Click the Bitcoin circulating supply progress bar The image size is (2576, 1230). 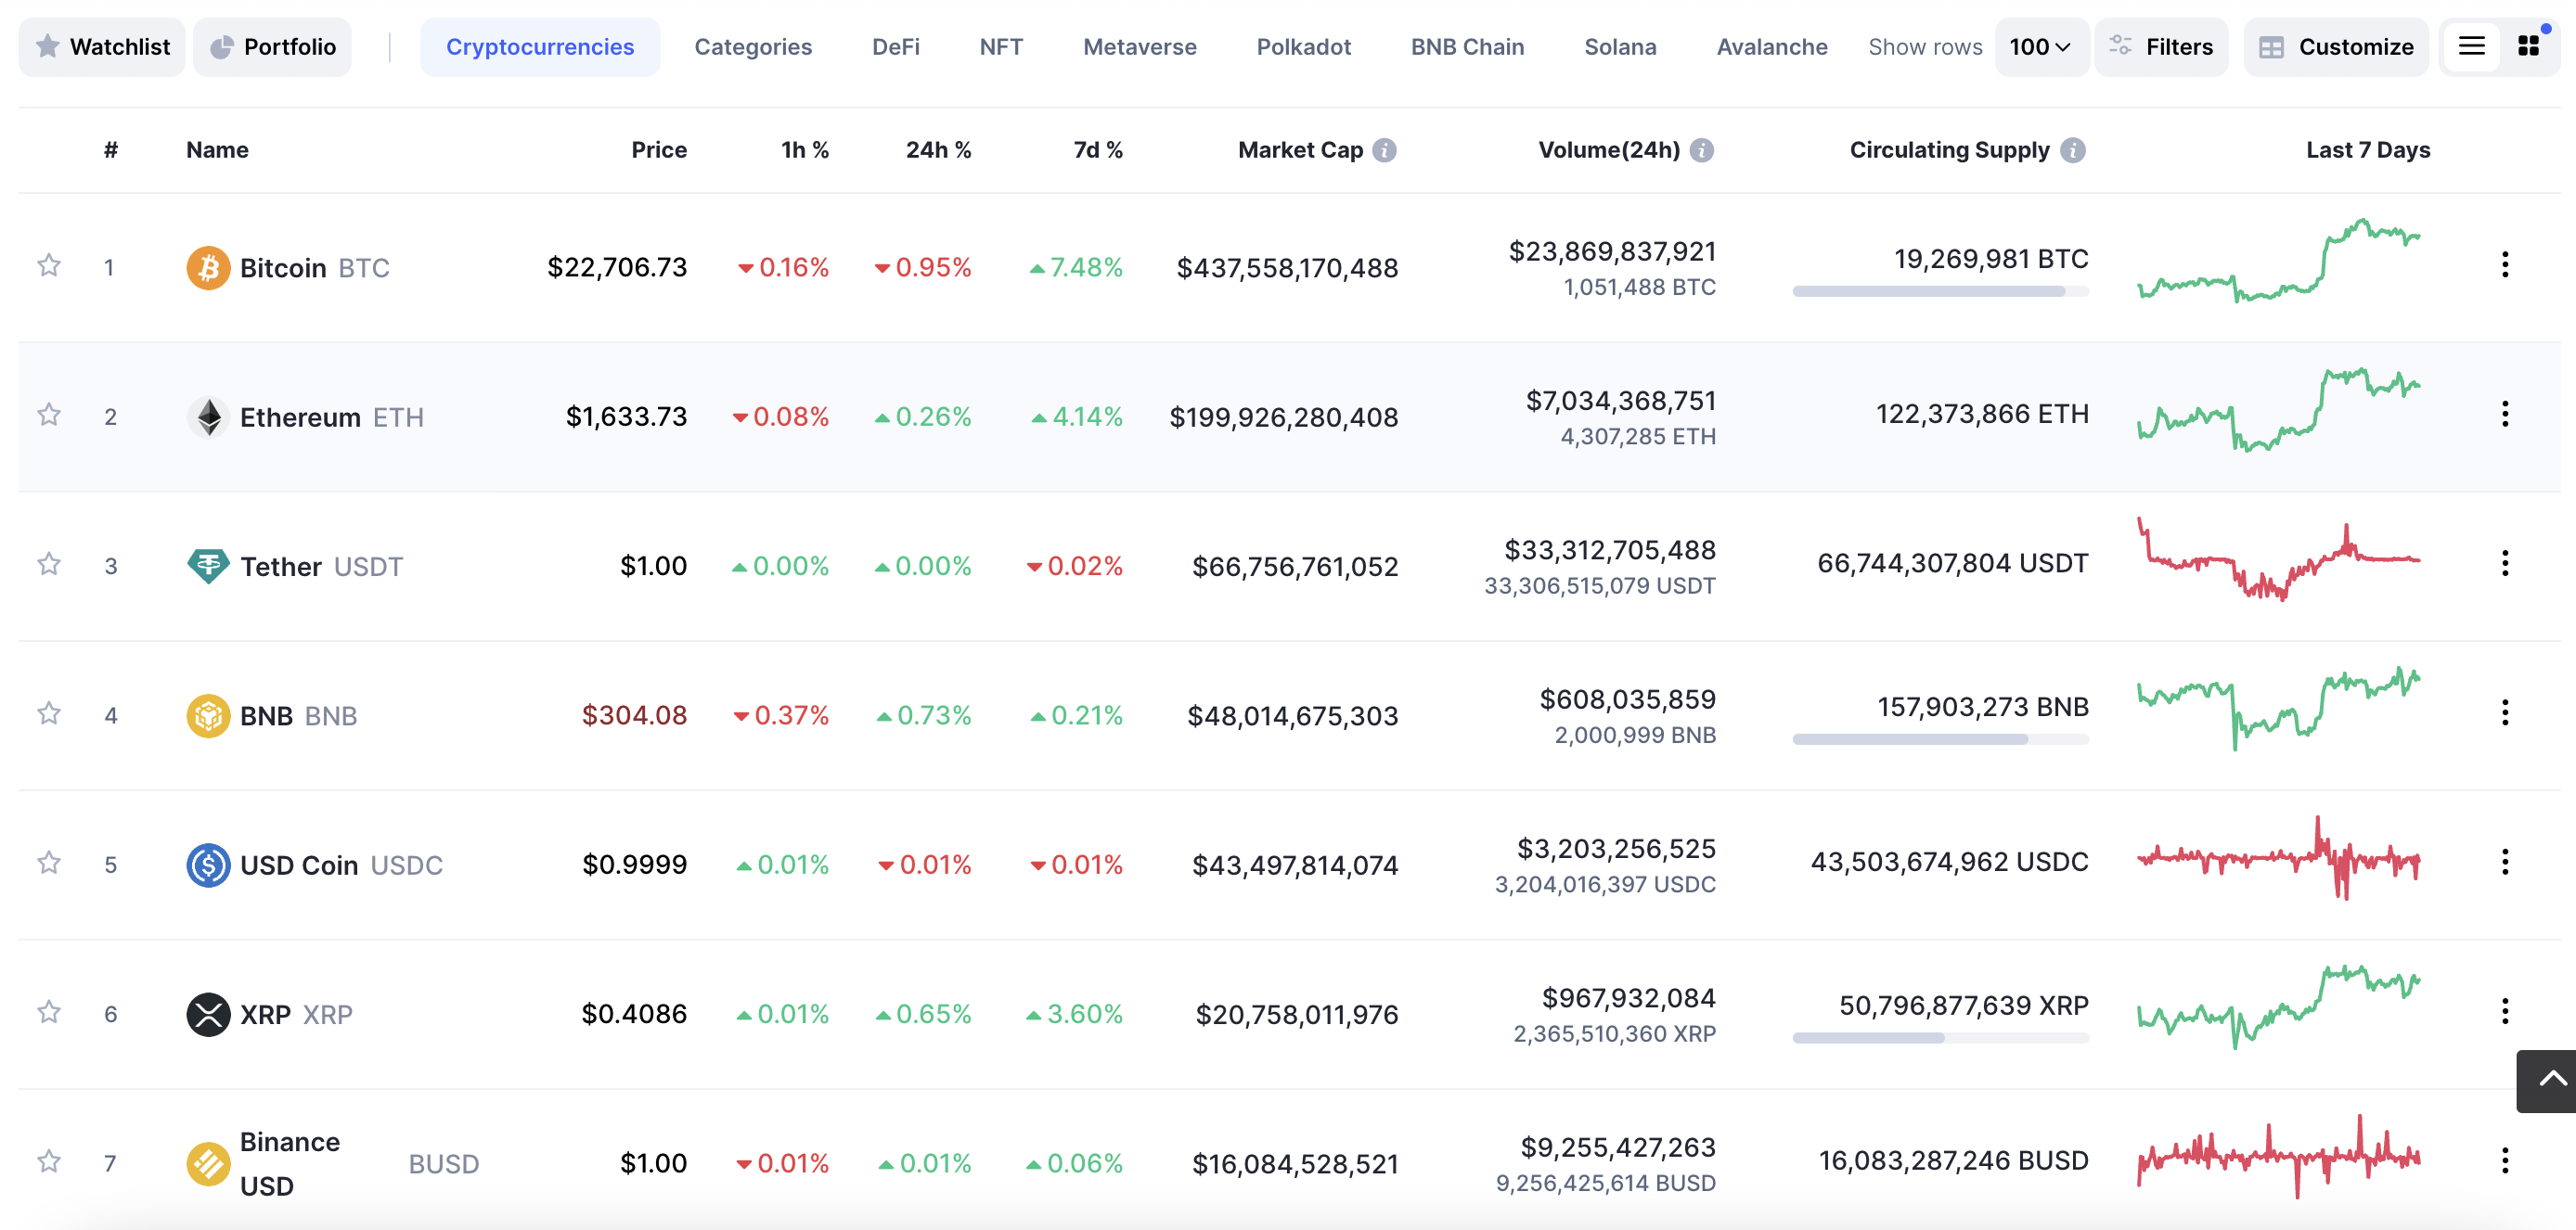(x=1940, y=291)
